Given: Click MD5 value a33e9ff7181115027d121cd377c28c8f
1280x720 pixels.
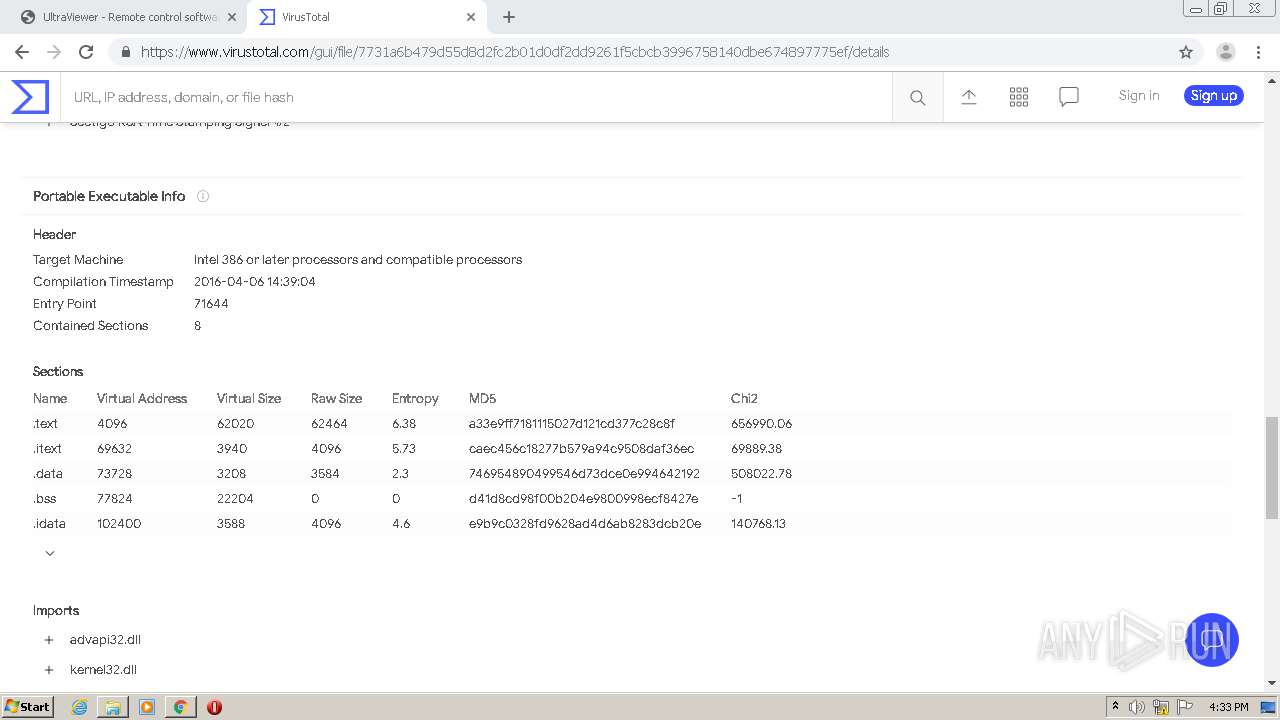Looking at the screenshot, I should tap(572, 424).
